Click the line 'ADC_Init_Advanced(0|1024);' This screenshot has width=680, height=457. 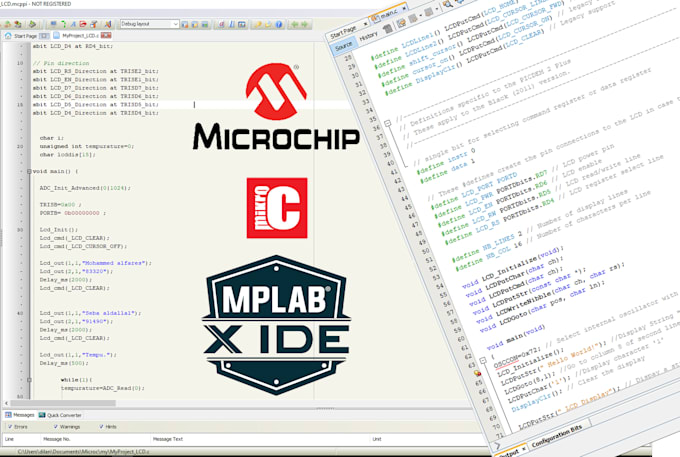tap(85, 188)
